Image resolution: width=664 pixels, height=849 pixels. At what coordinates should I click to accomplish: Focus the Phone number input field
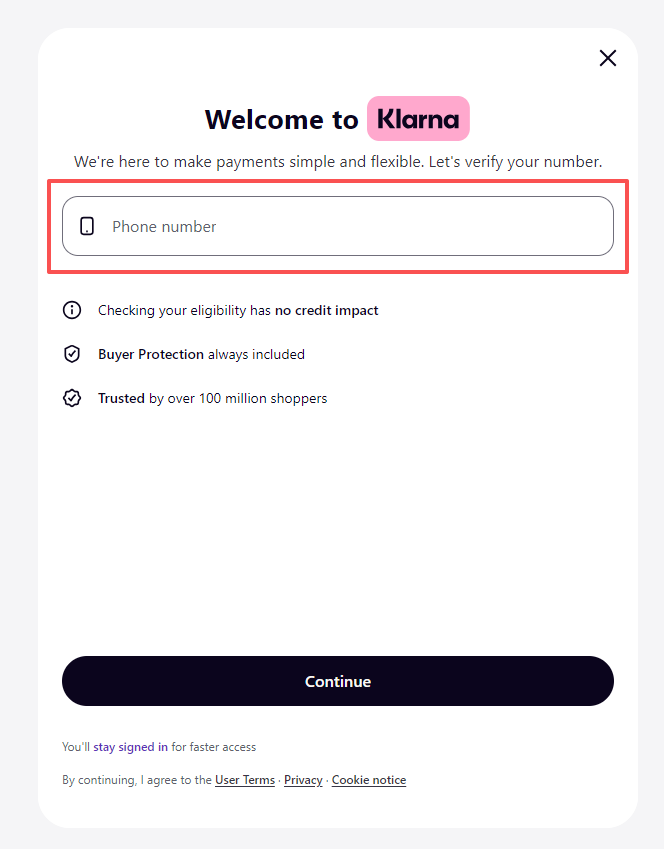click(350, 226)
